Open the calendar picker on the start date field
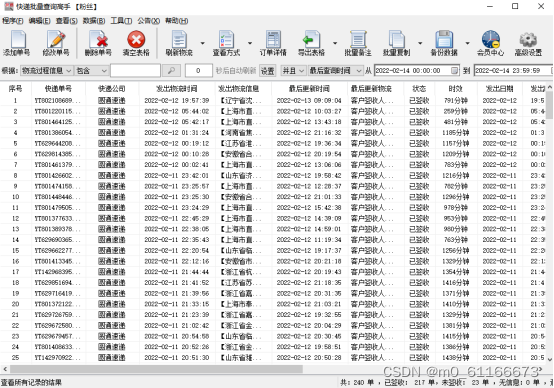Screen dimensions: 554x388 pos(455,71)
